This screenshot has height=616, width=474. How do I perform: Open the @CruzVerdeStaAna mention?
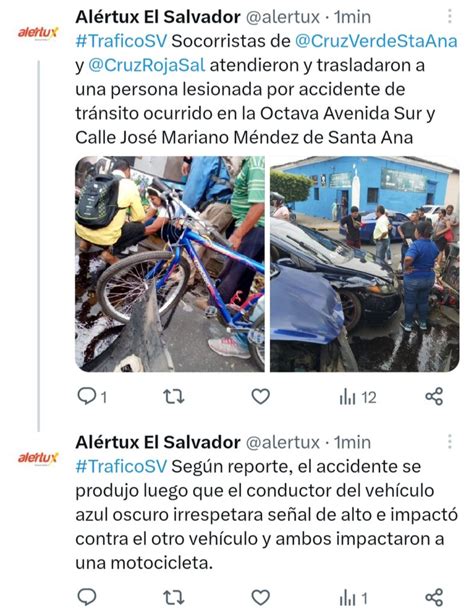click(376, 41)
